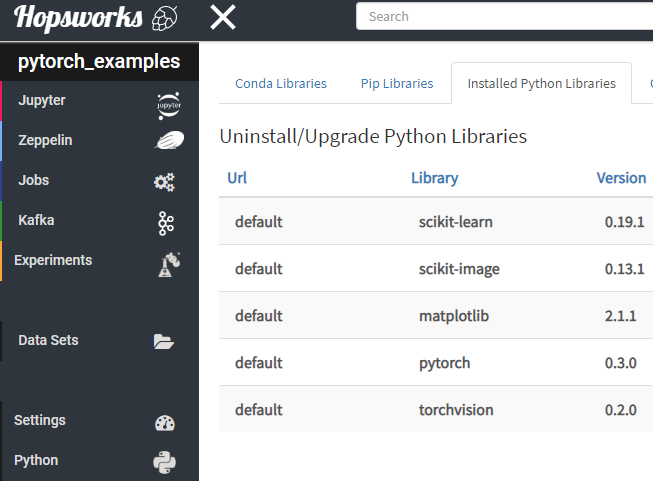Close the sidebar with the X icon

click(x=223, y=18)
